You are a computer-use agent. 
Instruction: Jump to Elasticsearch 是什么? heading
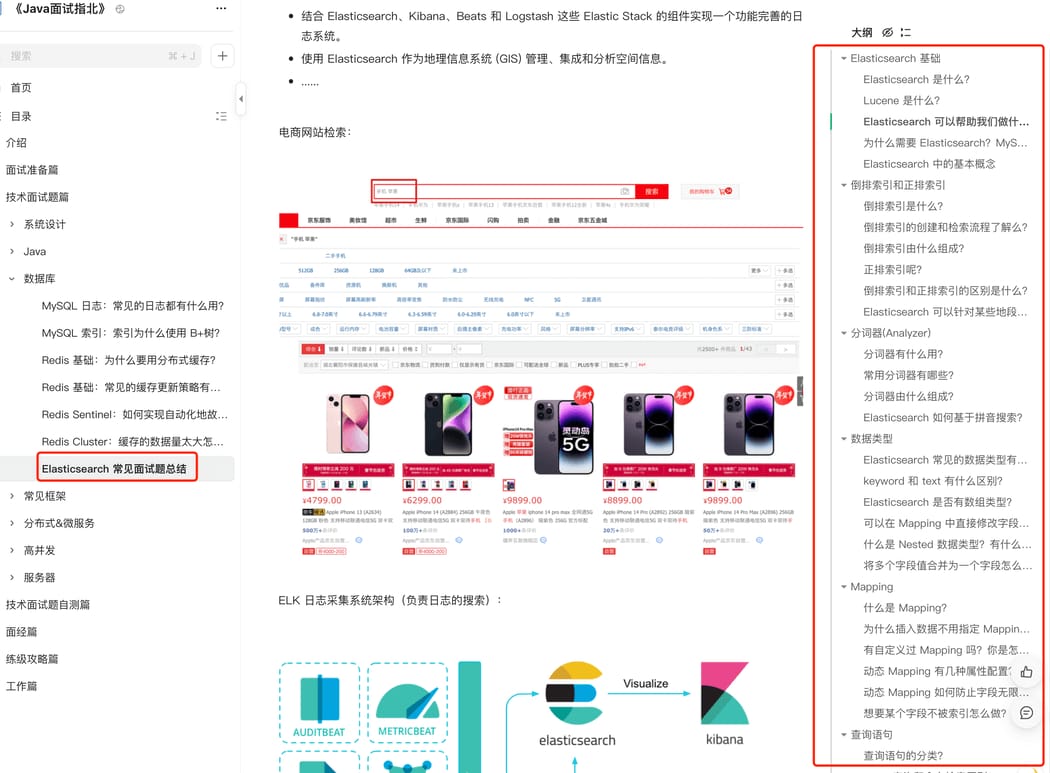pyautogui.click(x=916, y=80)
